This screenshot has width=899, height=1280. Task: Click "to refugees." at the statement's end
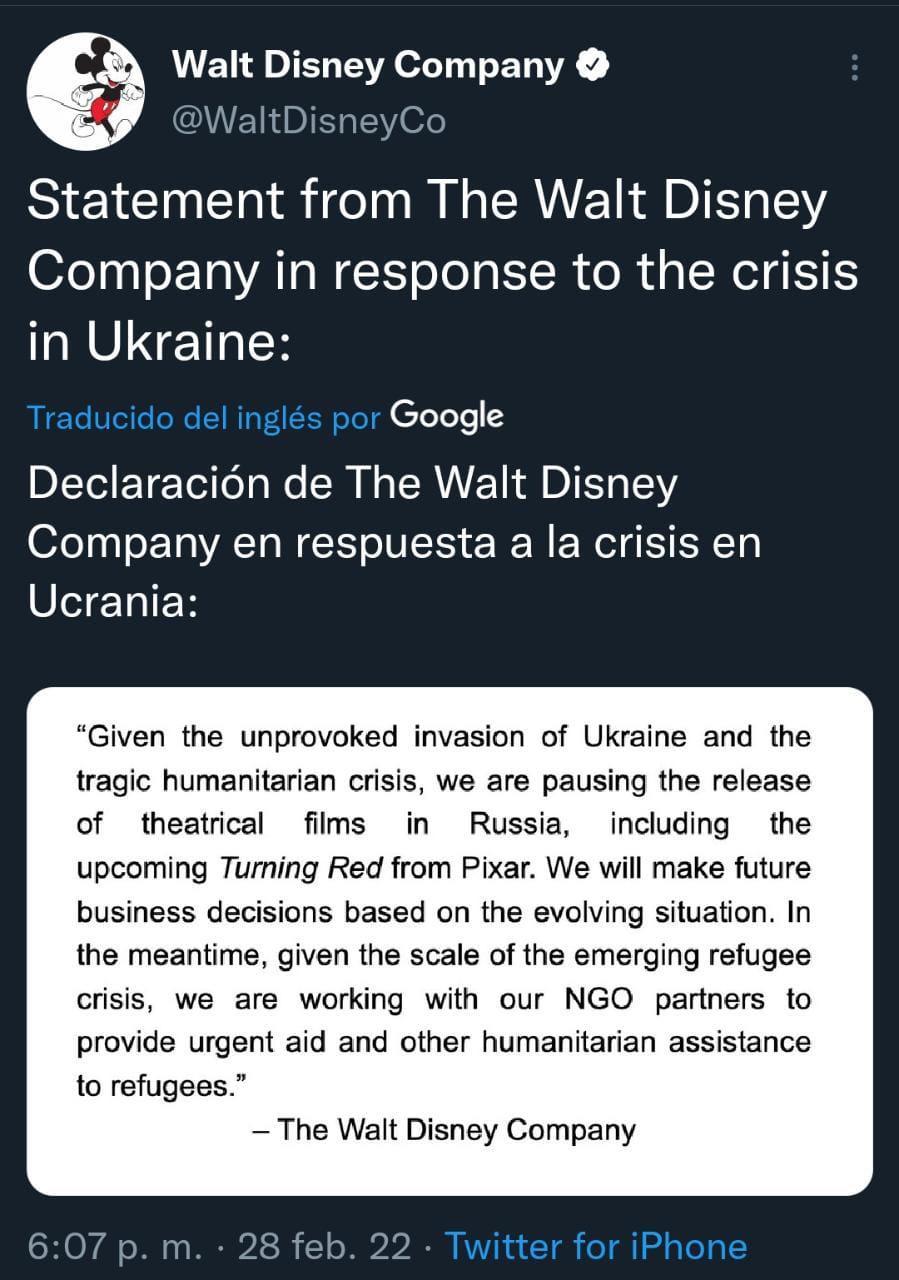[158, 1086]
